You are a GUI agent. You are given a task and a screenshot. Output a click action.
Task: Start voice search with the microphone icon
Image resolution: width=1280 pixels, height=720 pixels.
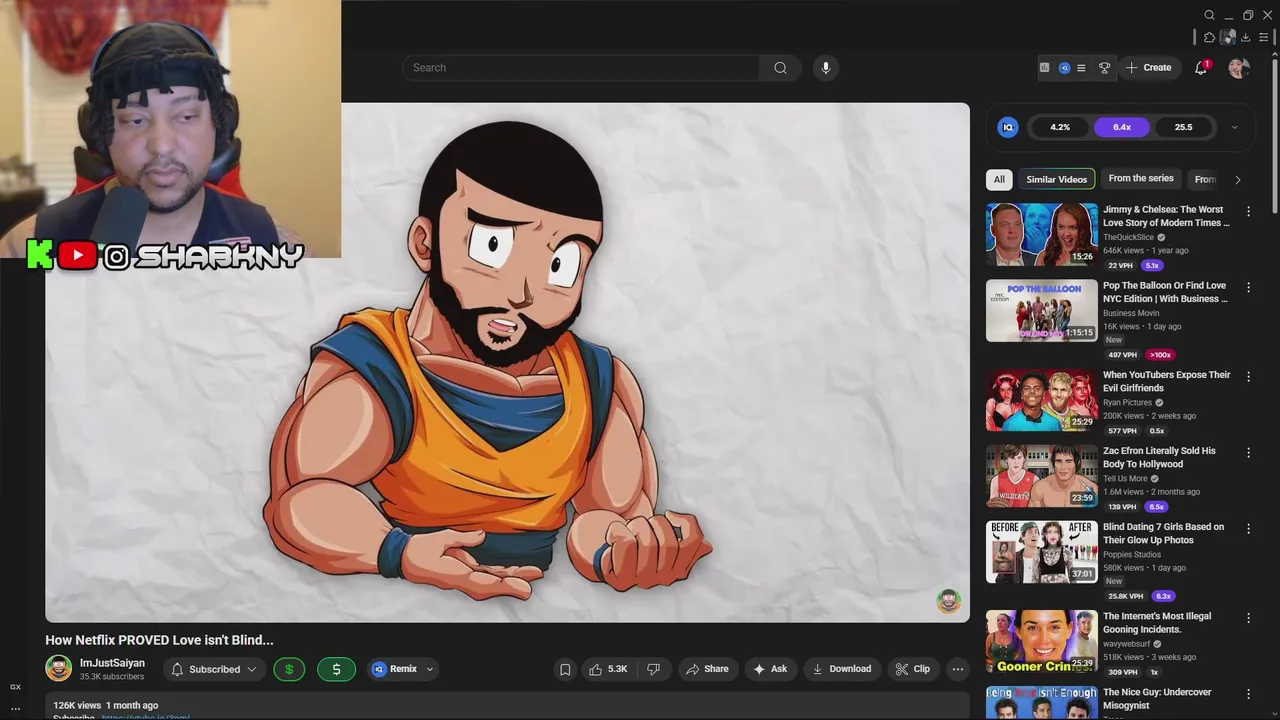click(x=826, y=68)
